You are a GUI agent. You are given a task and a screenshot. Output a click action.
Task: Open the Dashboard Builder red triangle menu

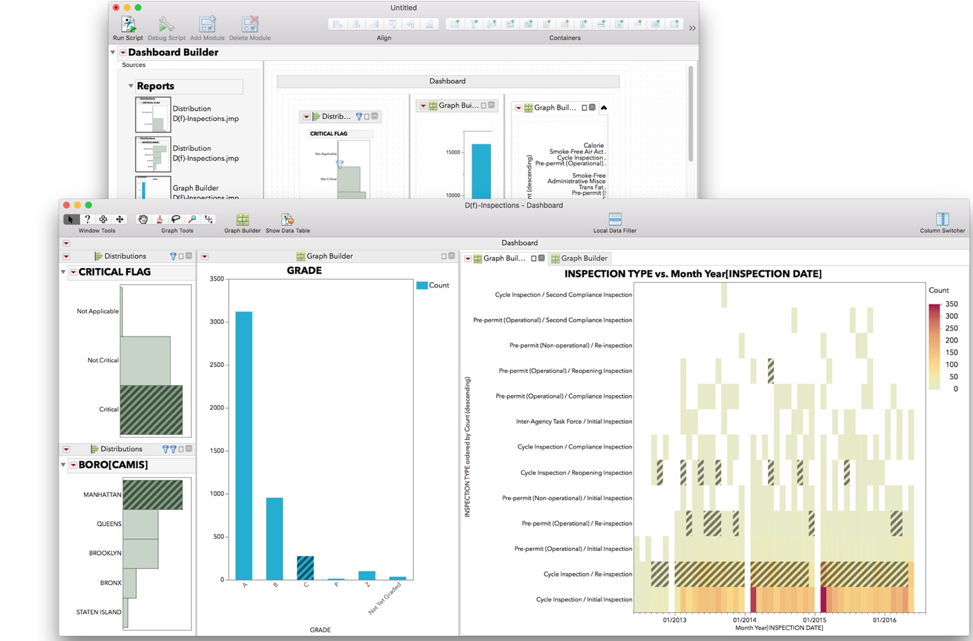[123, 53]
